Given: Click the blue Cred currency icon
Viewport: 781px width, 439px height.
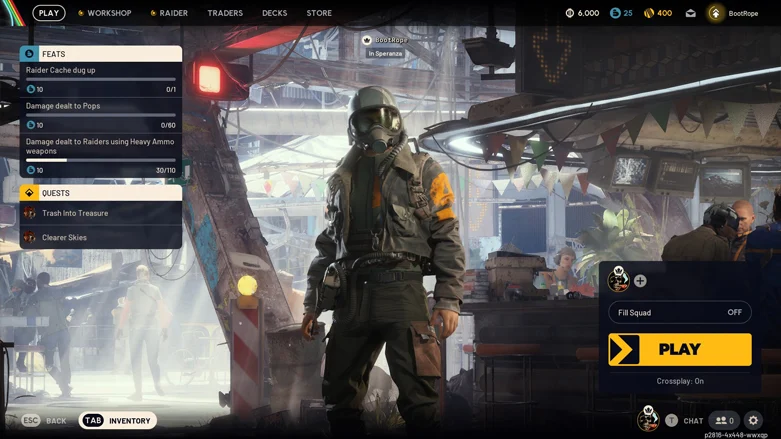Looking at the screenshot, I should (615, 13).
